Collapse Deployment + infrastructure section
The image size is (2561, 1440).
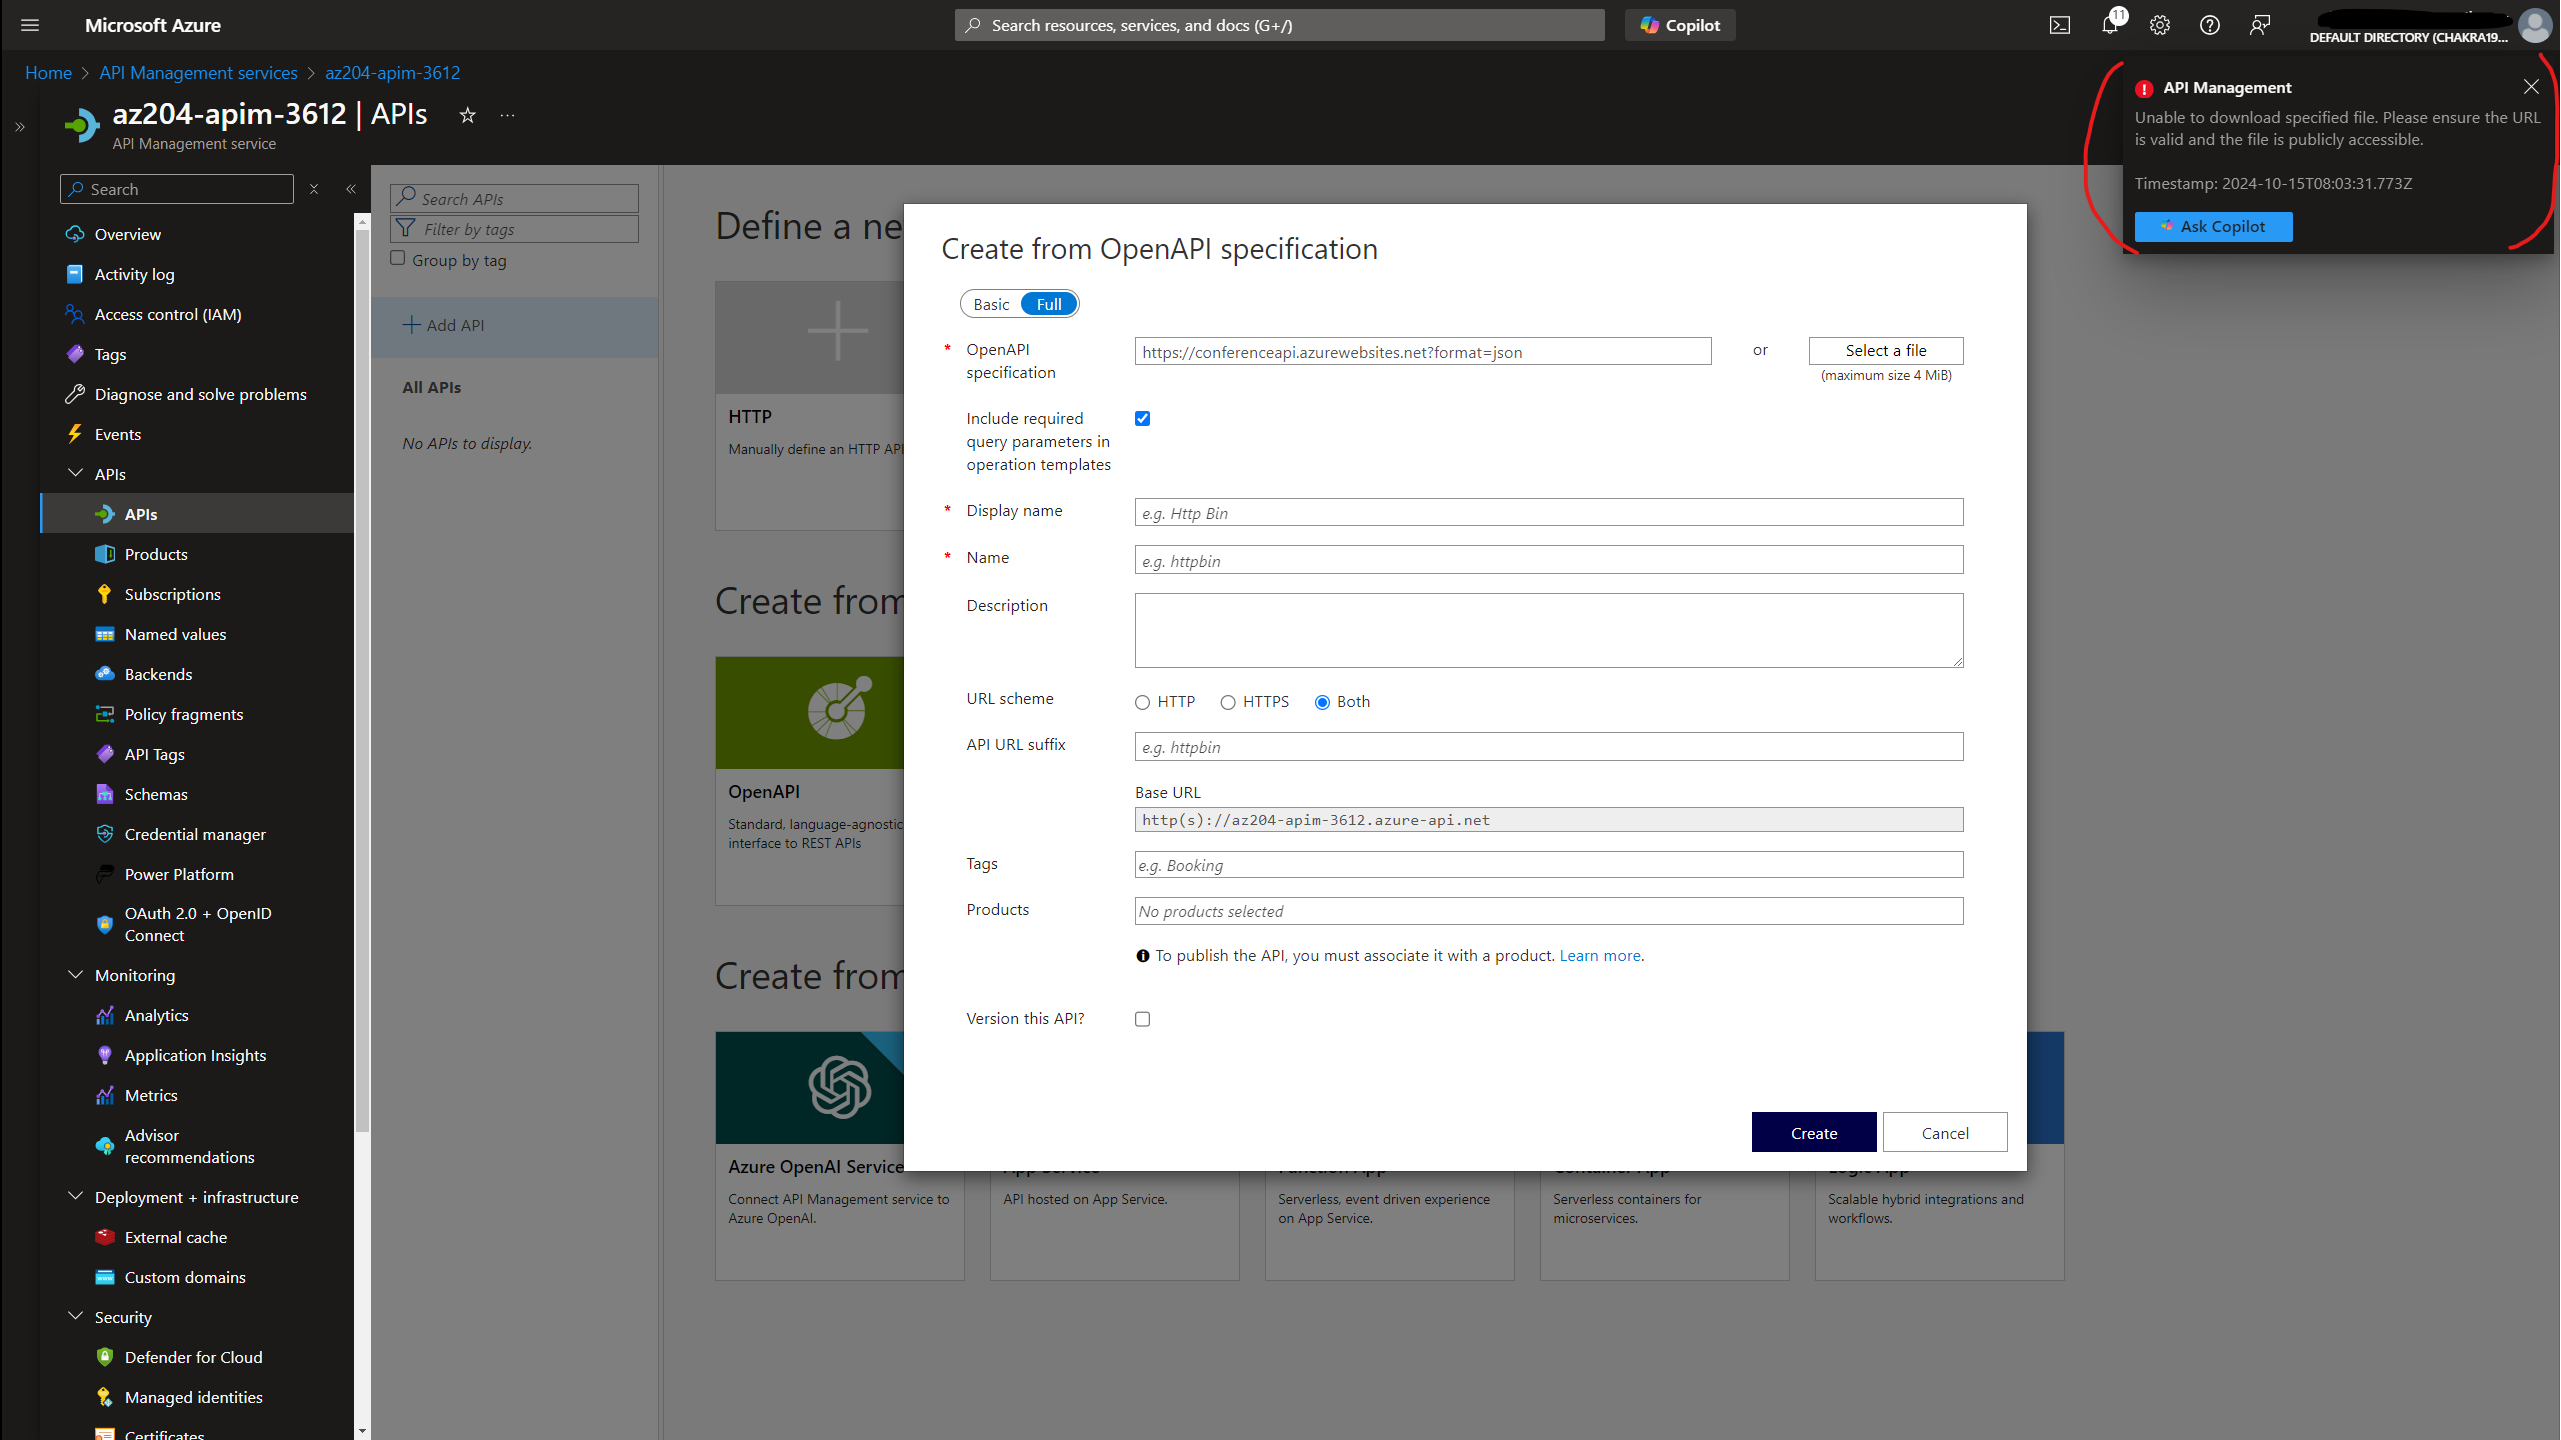click(75, 1196)
